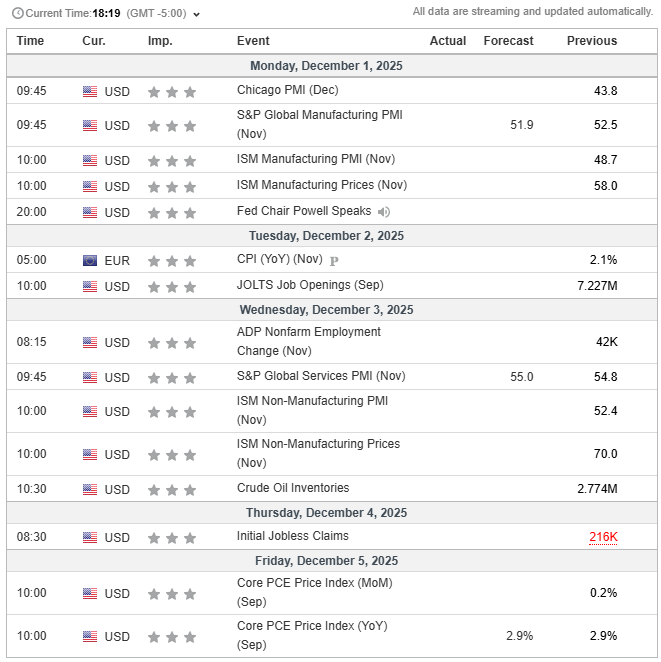The height and width of the screenshot is (662, 661).
Task: Click the US flag in the Chicago PMI row
Action: [90, 91]
